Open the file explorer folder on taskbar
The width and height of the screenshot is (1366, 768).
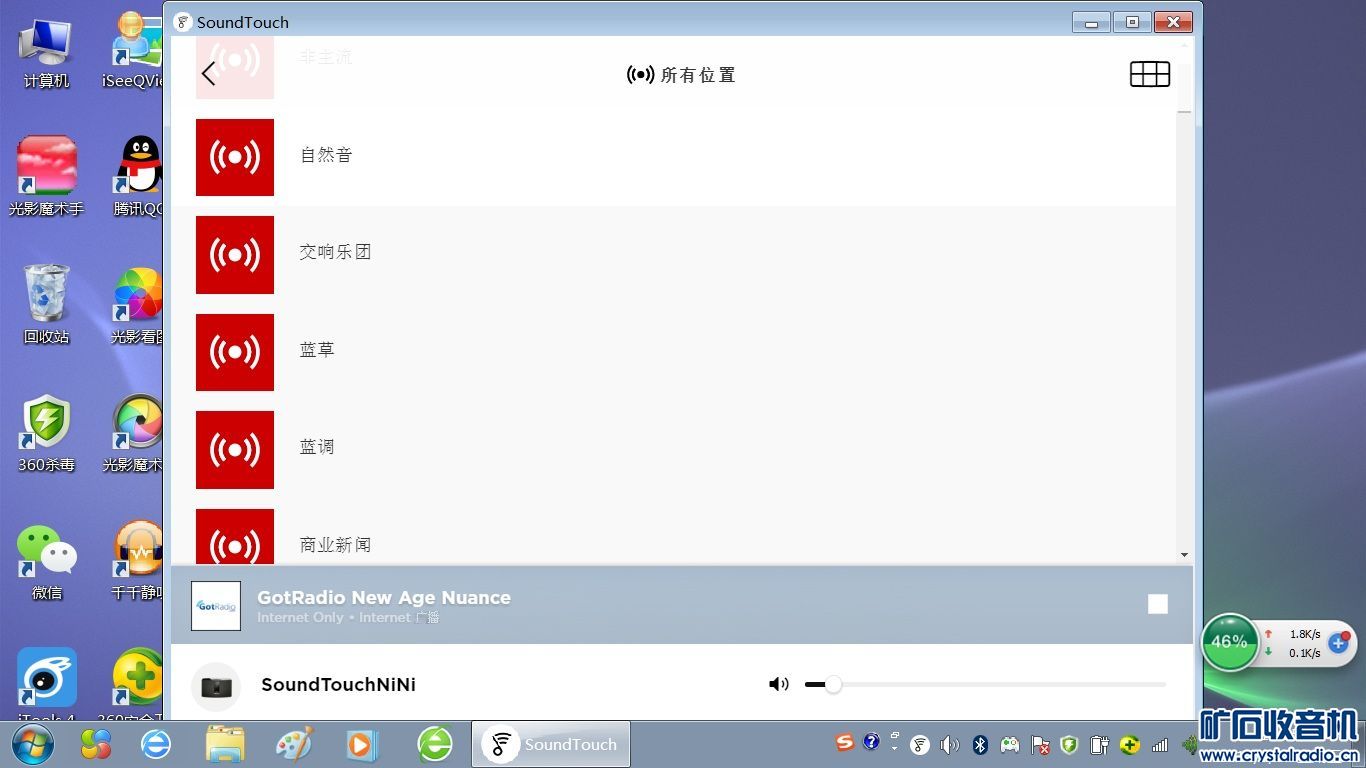click(225, 744)
